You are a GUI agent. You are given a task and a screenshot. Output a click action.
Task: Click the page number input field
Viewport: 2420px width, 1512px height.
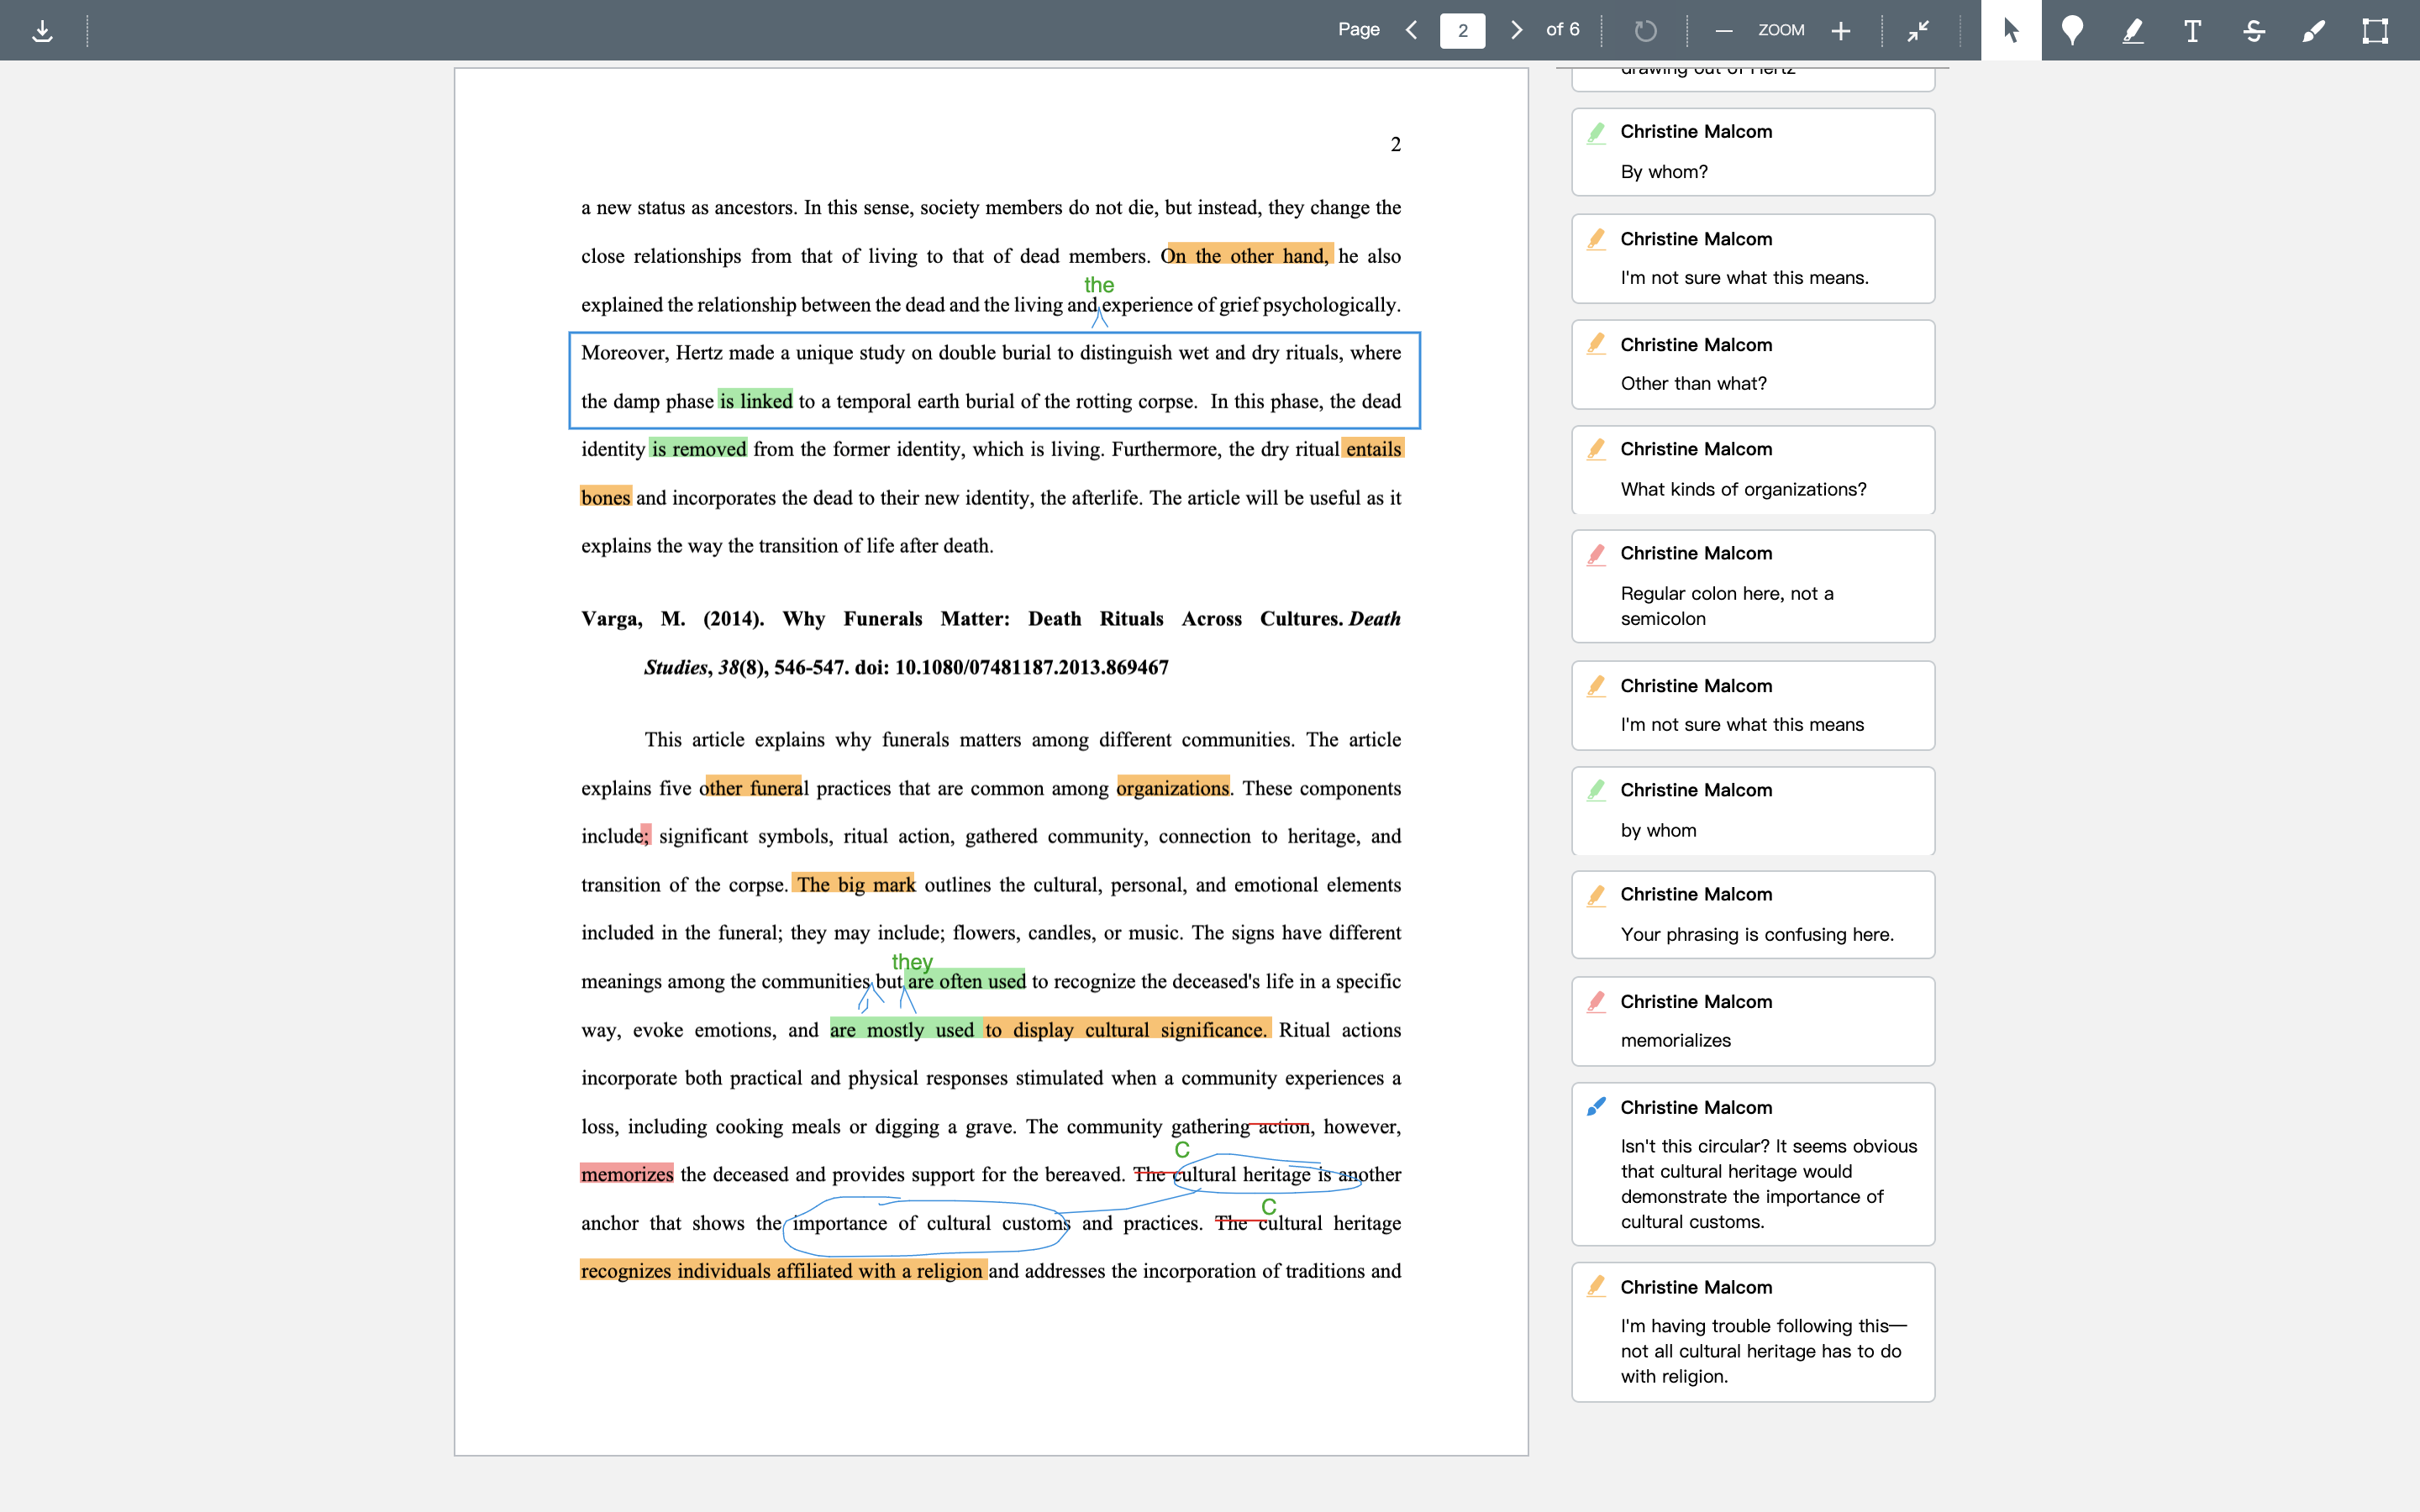coord(1462,30)
